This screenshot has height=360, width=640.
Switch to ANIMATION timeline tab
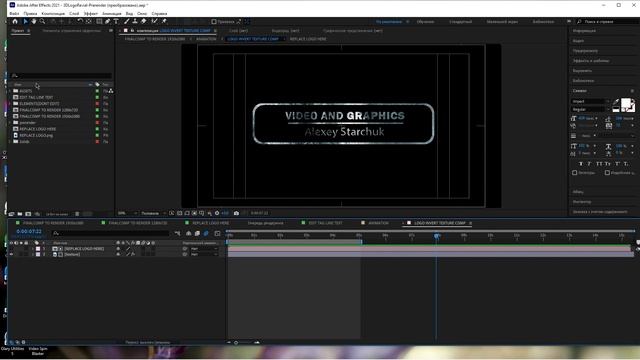pyautogui.click(x=378, y=223)
